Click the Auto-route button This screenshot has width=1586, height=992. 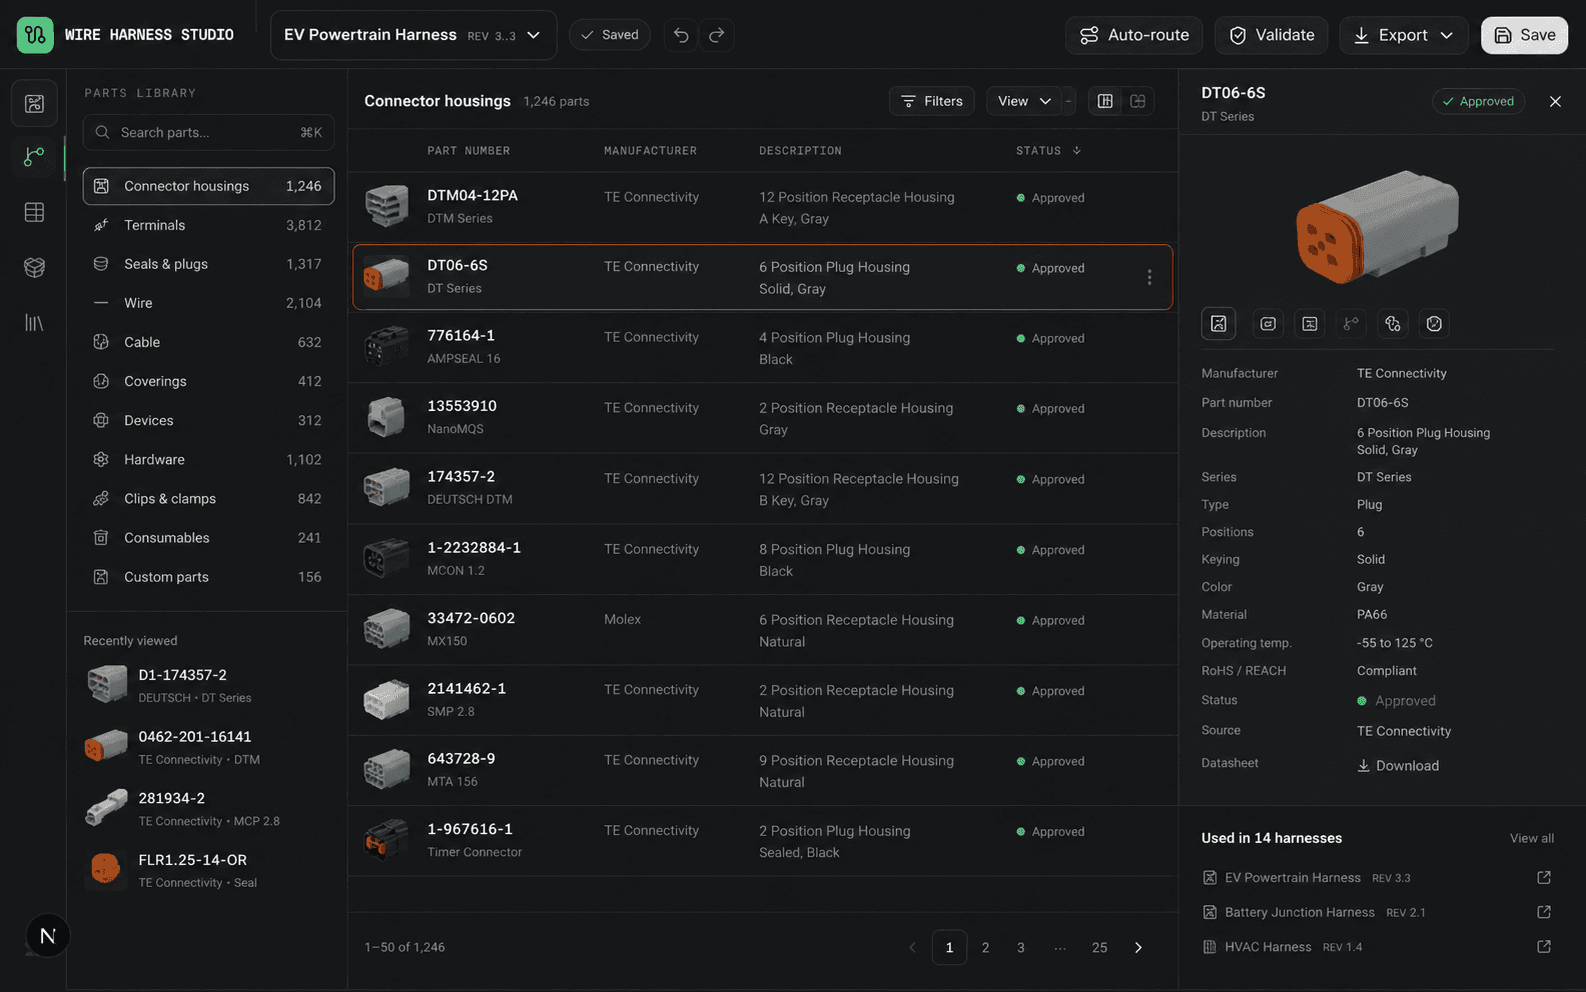coord(1134,35)
